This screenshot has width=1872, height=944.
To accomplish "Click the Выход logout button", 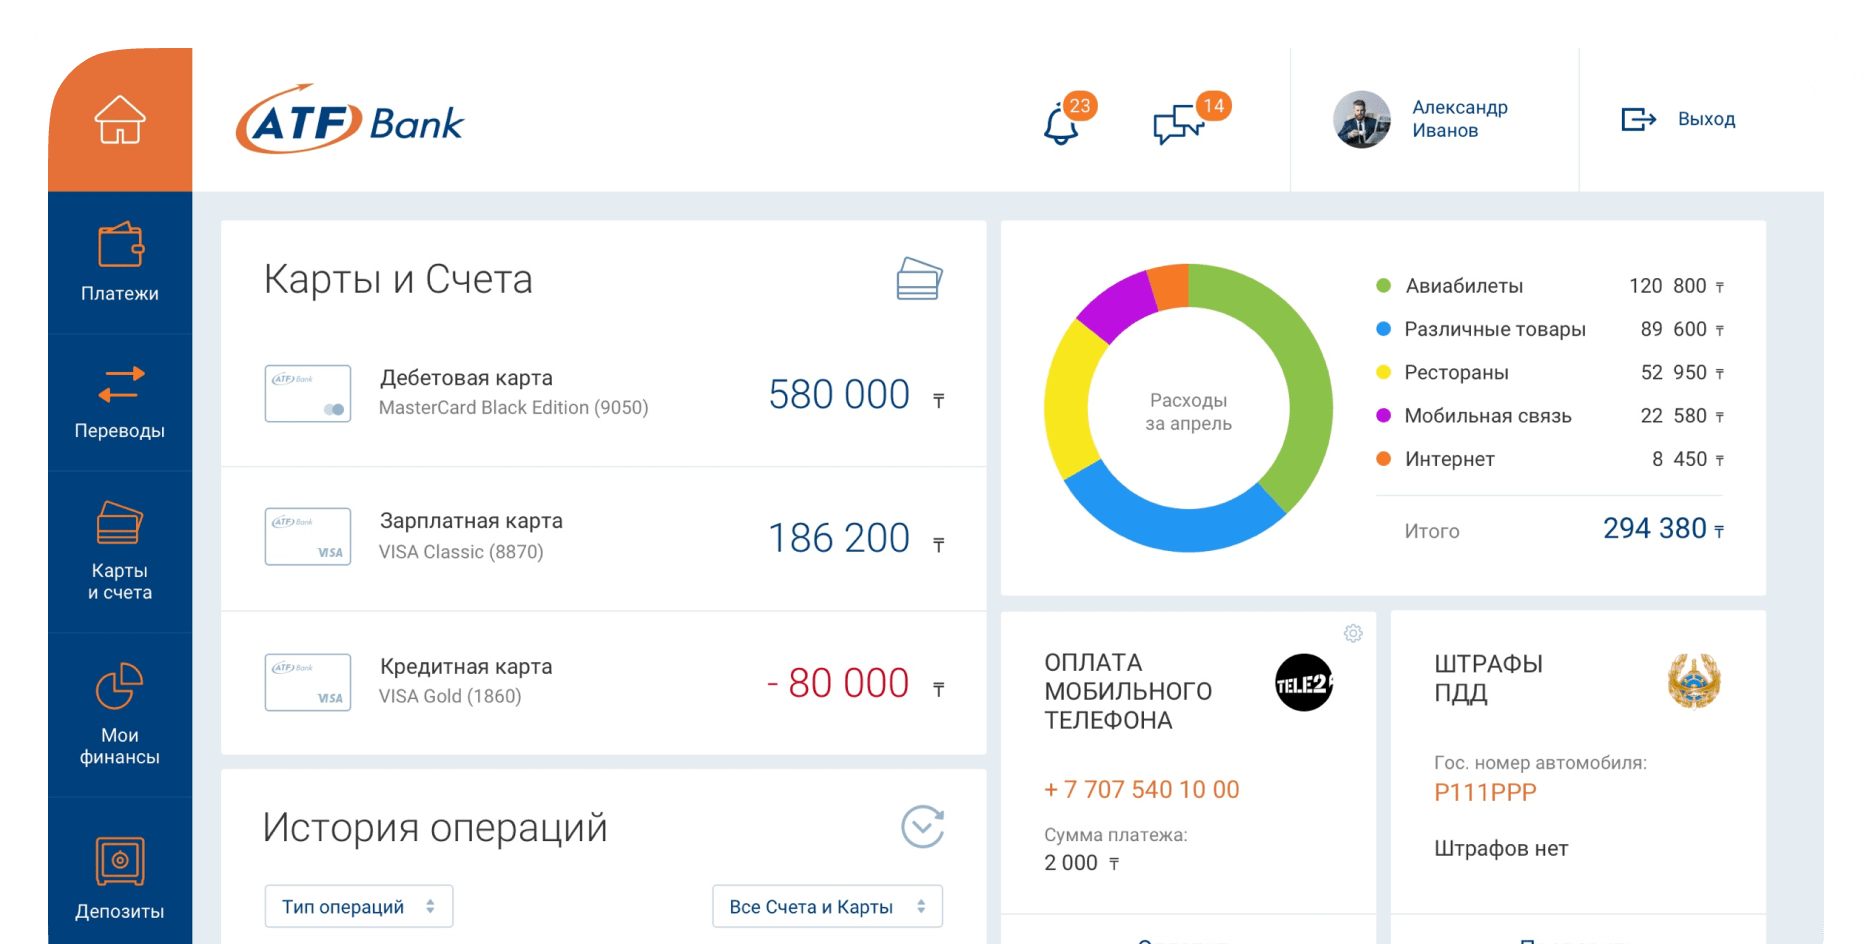I will (1678, 120).
